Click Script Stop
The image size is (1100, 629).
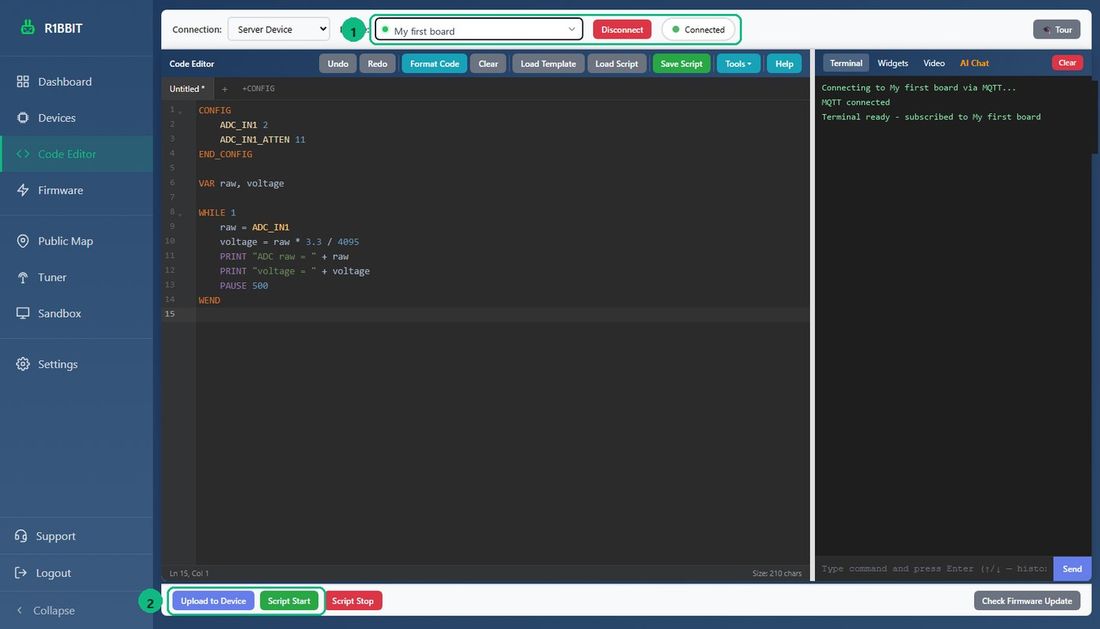pyautogui.click(x=353, y=601)
